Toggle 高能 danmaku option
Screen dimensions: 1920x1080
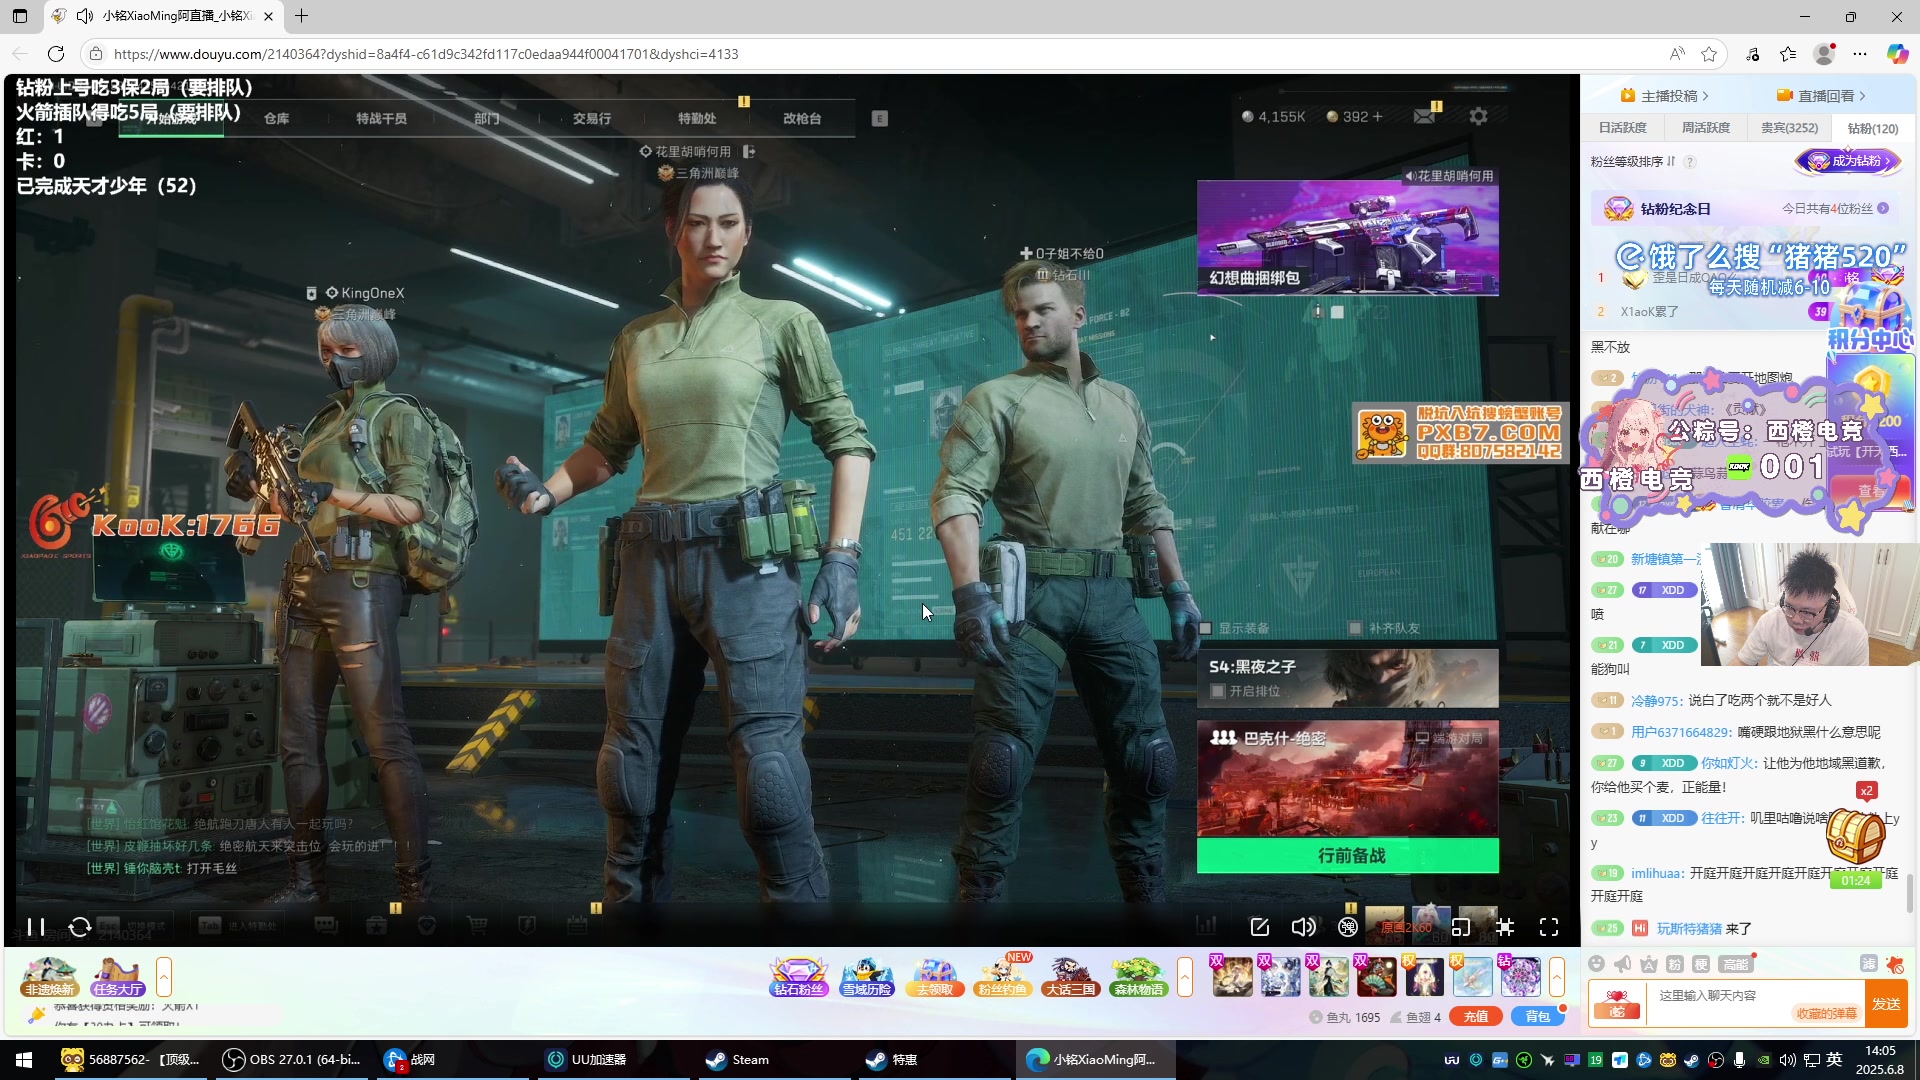pyautogui.click(x=1735, y=963)
